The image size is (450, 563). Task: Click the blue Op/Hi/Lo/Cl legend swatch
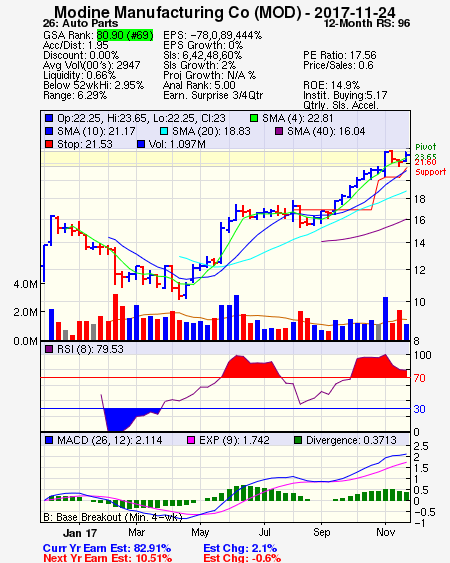point(49,118)
